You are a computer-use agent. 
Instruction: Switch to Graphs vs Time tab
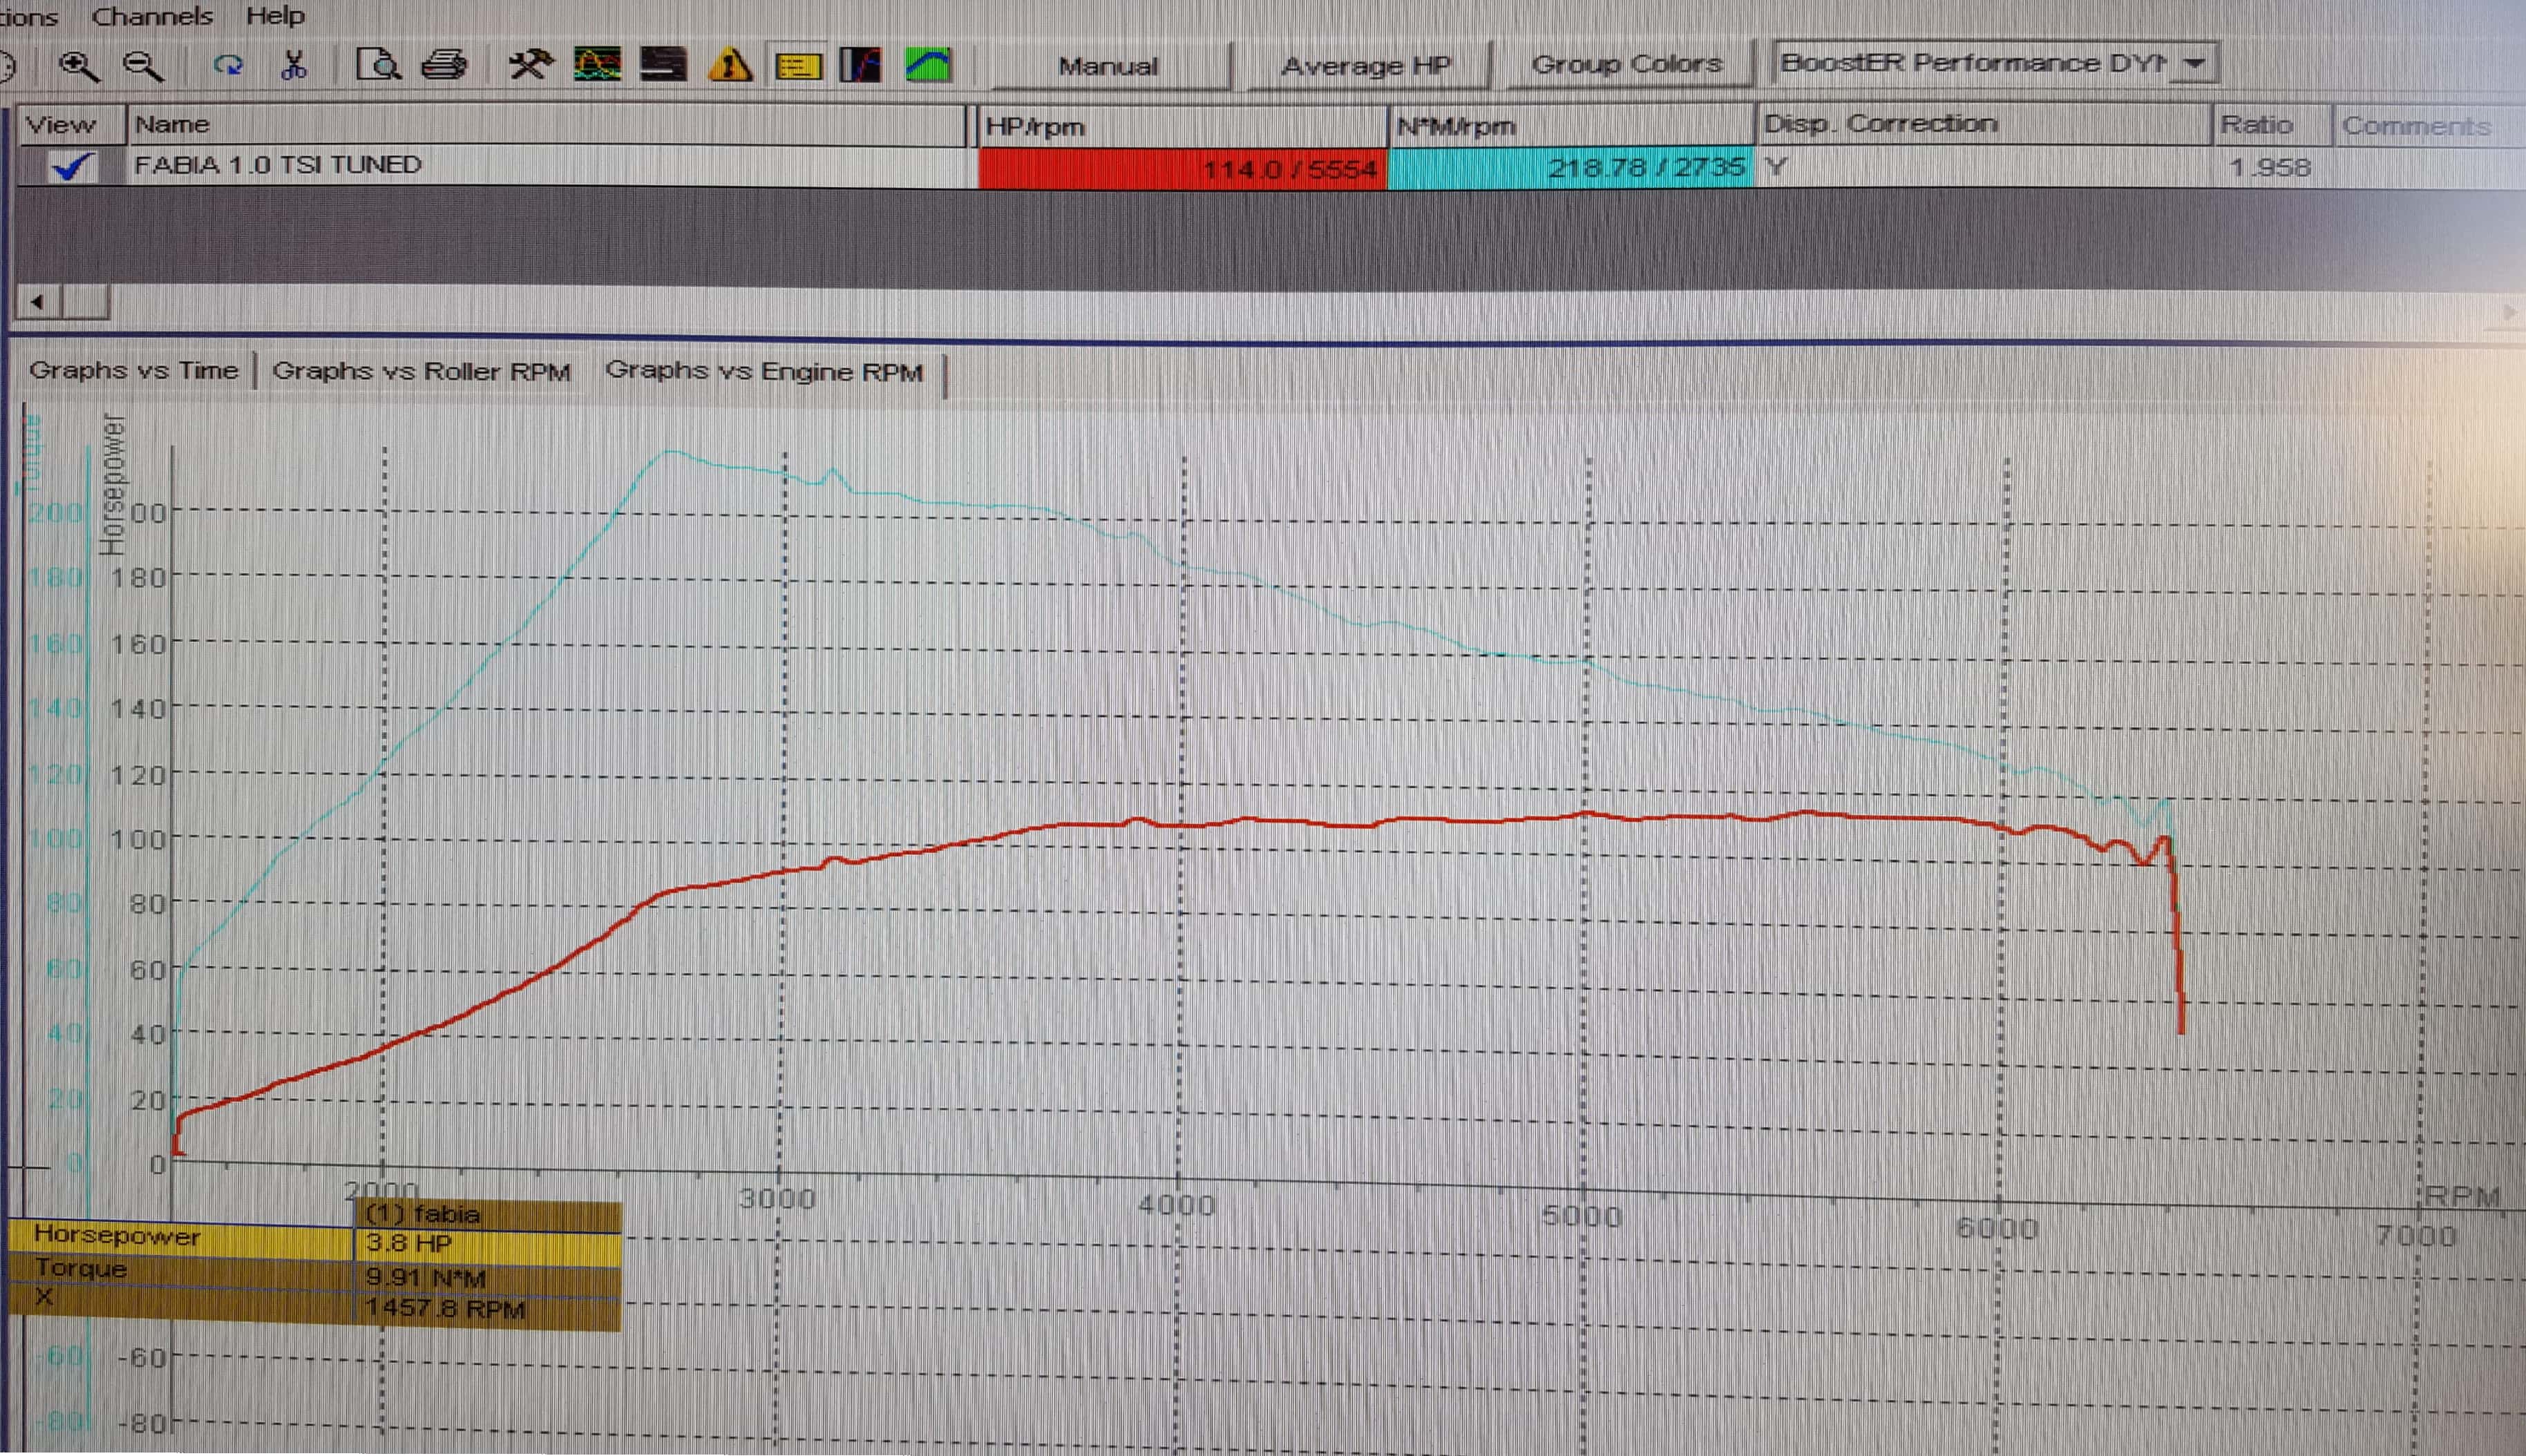tap(134, 370)
